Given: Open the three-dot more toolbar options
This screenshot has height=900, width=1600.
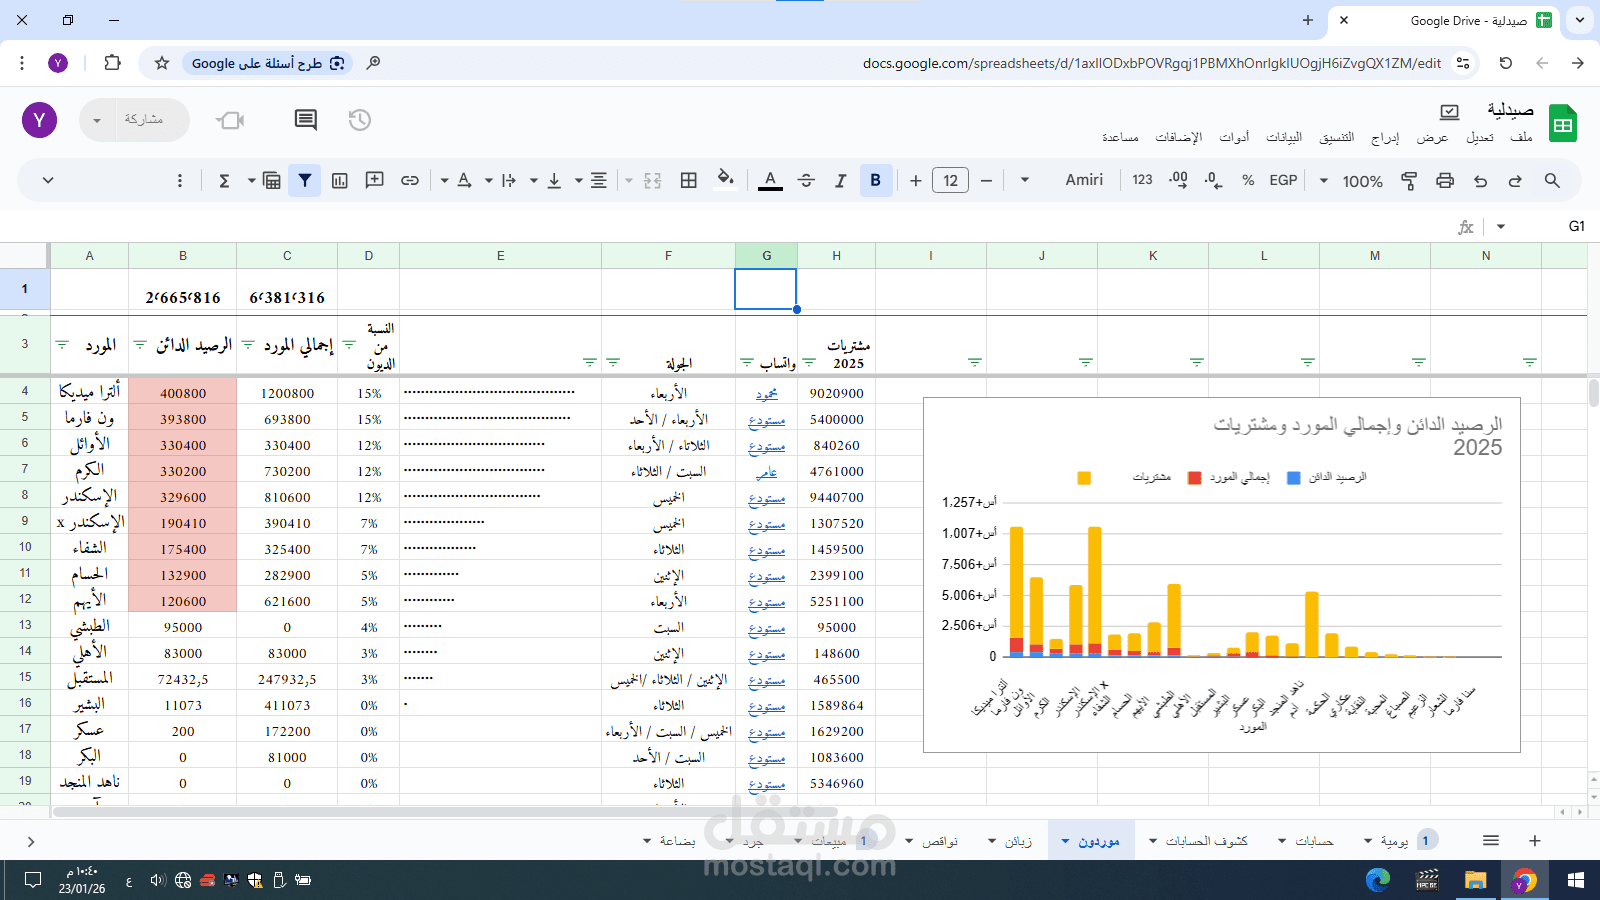Looking at the screenshot, I should 180,181.
